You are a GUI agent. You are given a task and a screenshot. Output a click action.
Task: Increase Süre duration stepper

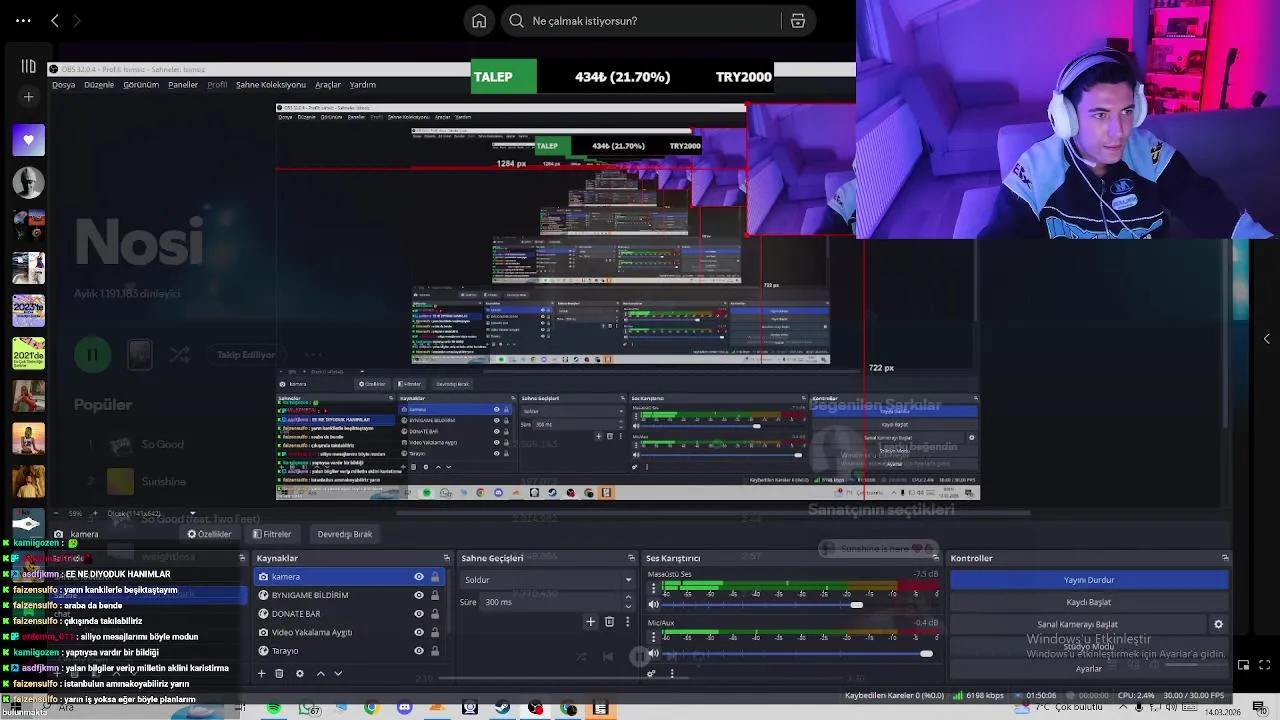628,598
